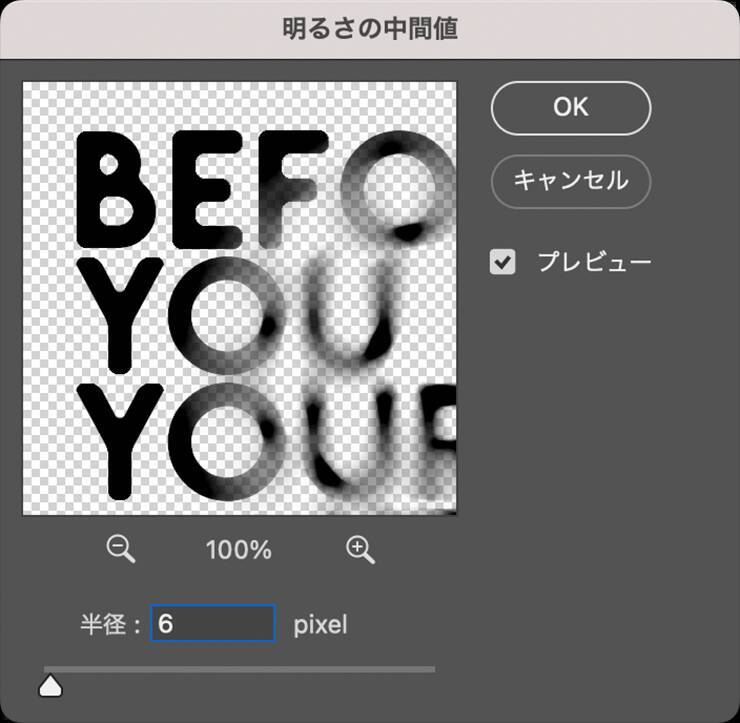Image resolution: width=740 pixels, height=723 pixels.
Task: Focus the 半径 radius input field
Action: [213, 623]
